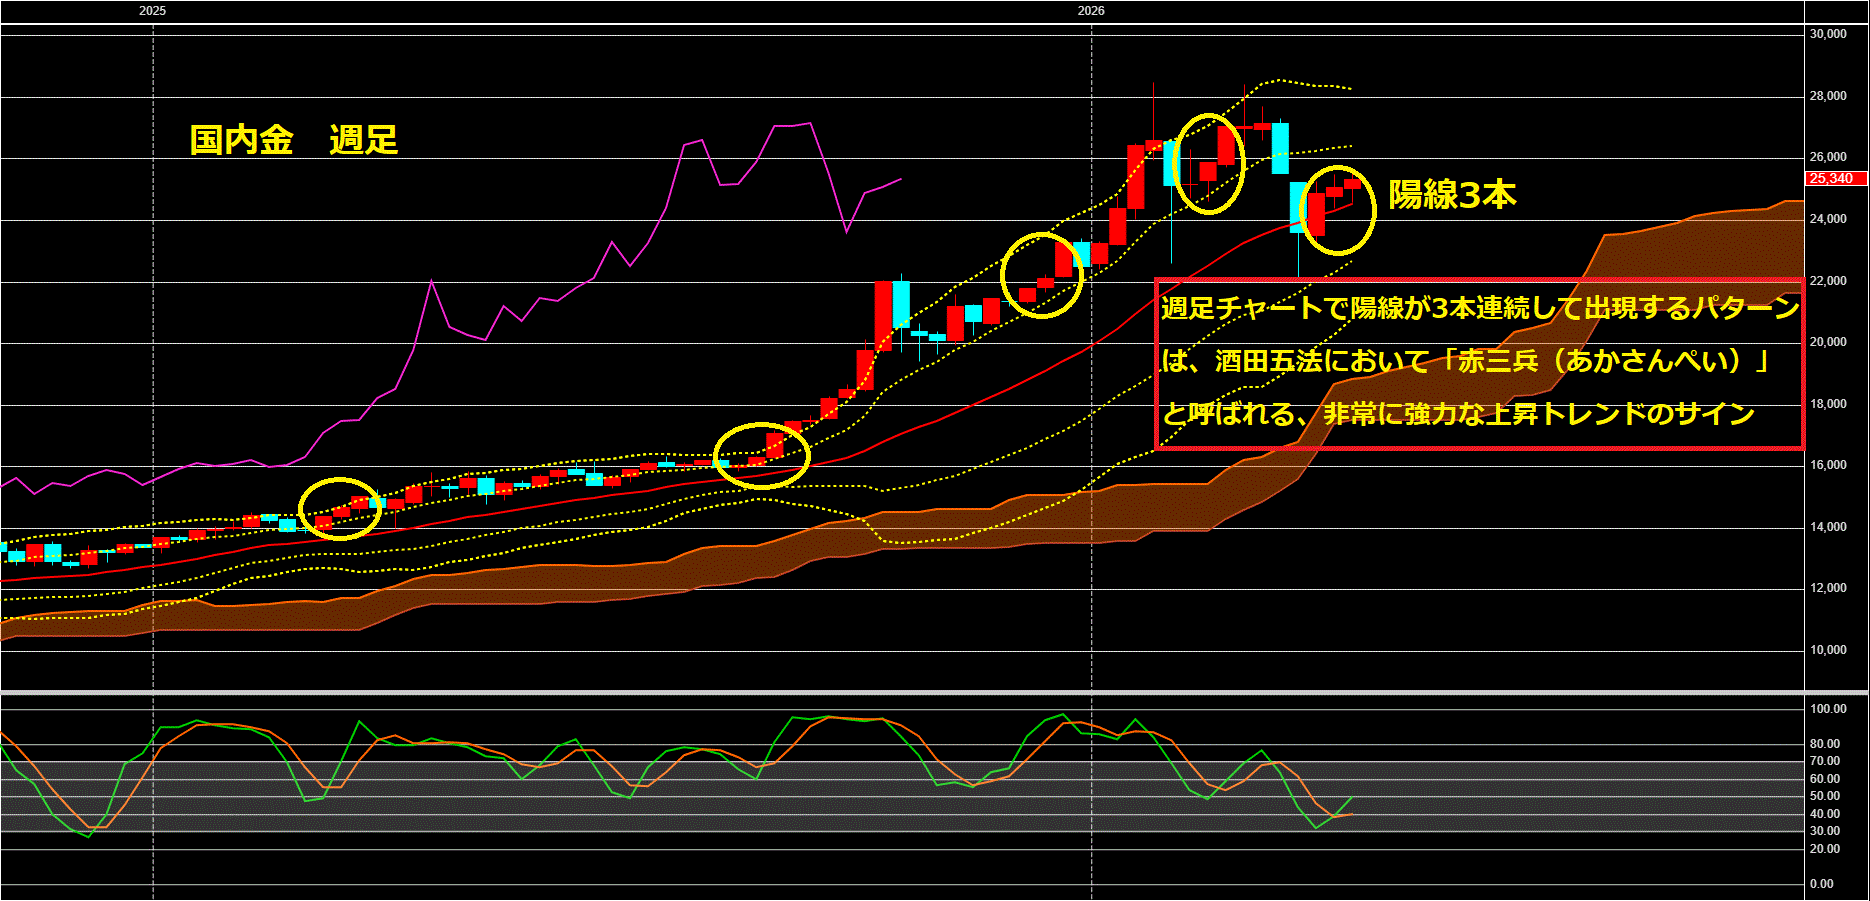This screenshot has width=1870, height=901.
Task: Select the 陽線3本 annotation label
Action: tap(1451, 195)
